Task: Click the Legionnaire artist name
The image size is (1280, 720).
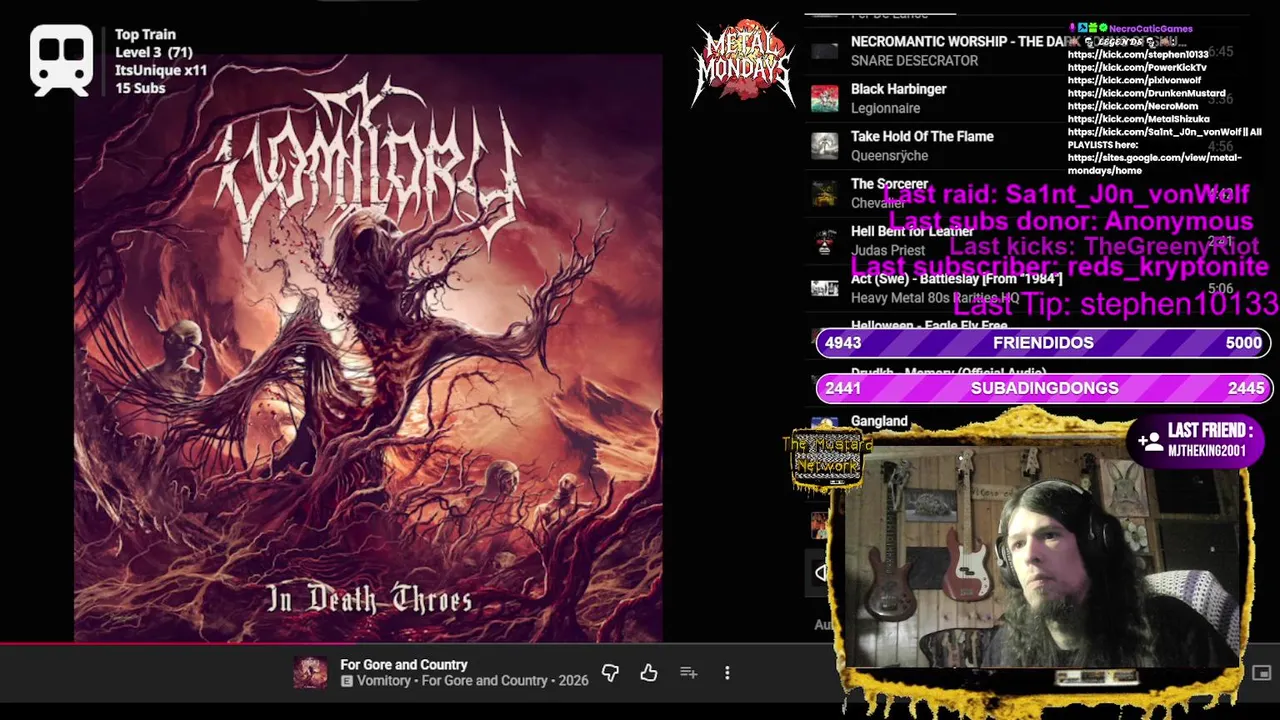Action: click(885, 108)
